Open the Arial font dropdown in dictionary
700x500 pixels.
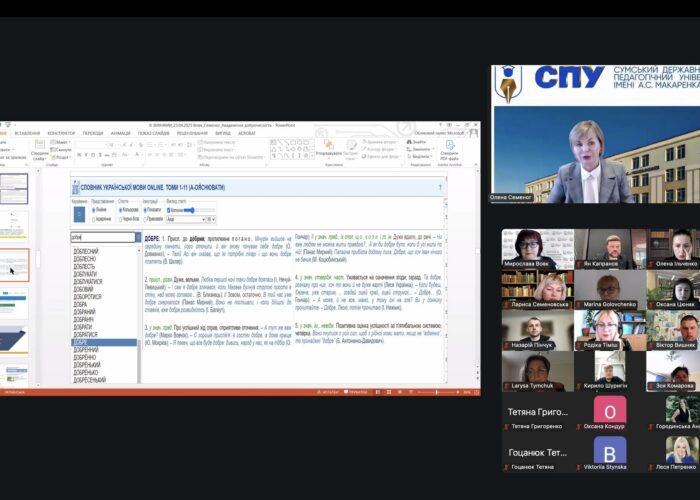click(x=184, y=219)
